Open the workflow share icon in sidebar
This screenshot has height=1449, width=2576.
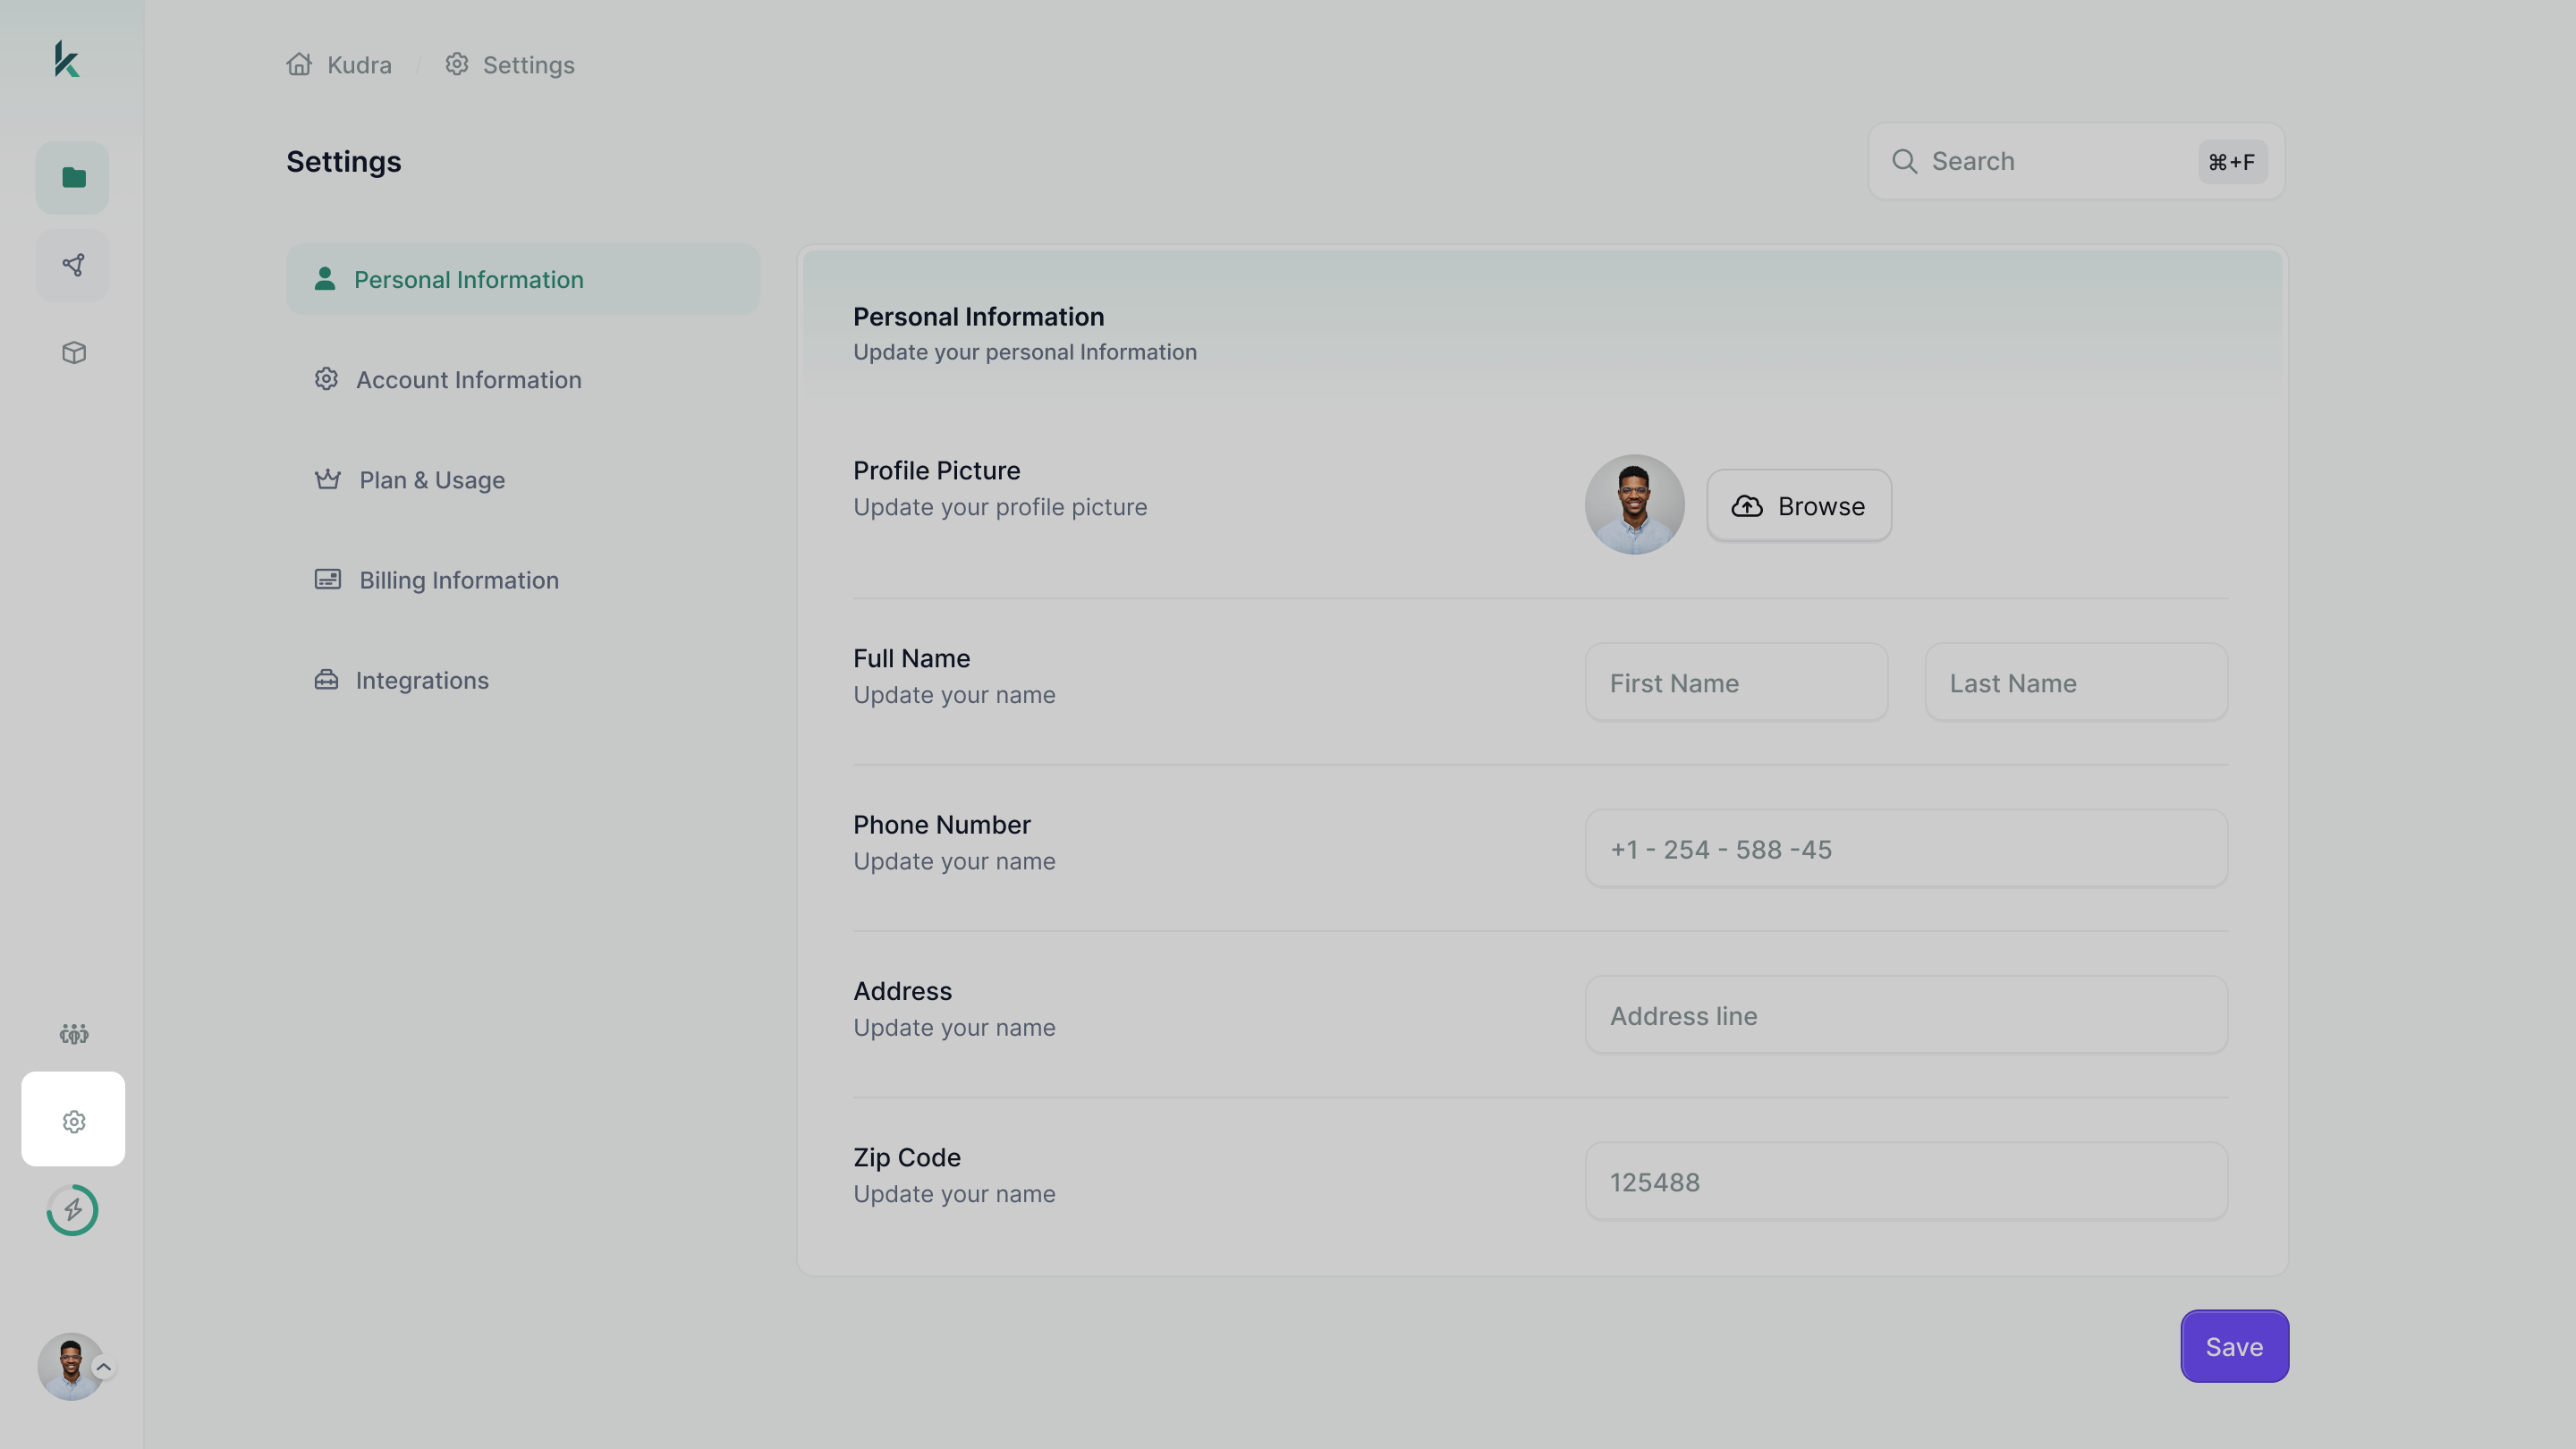click(x=73, y=265)
